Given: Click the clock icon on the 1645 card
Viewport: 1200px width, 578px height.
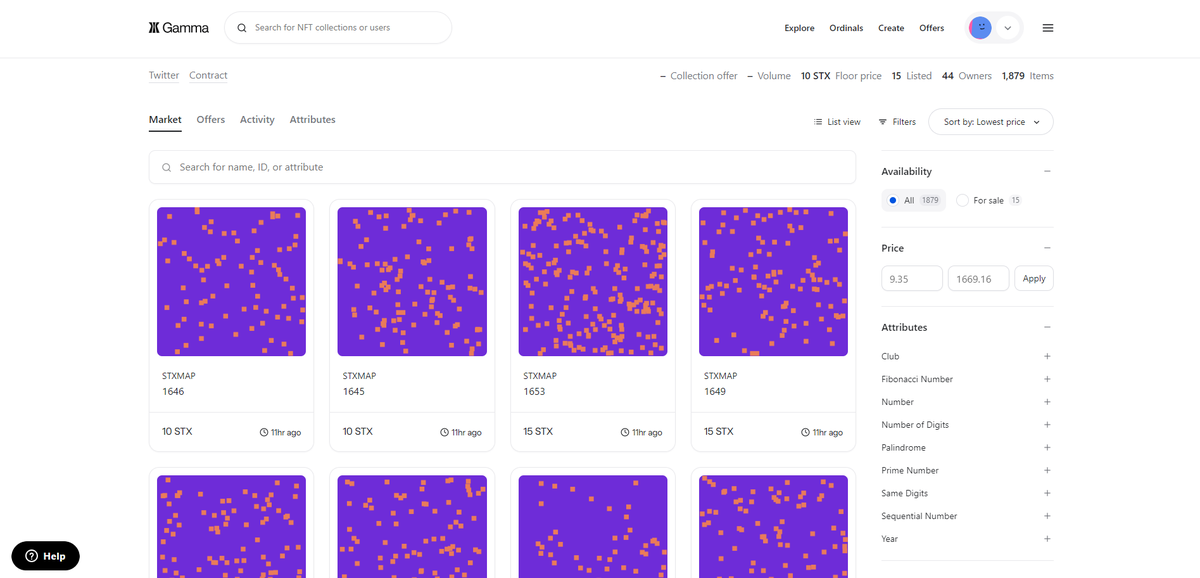Looking at the screenshot, I should [445, 433].
